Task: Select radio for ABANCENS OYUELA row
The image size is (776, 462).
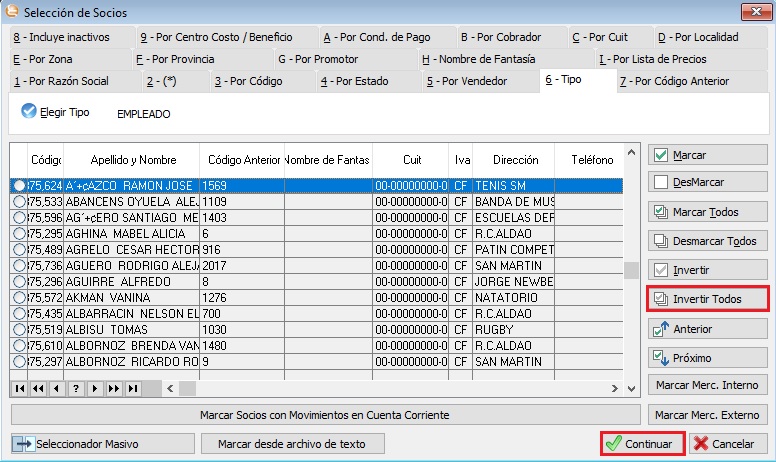Action: 18,201
